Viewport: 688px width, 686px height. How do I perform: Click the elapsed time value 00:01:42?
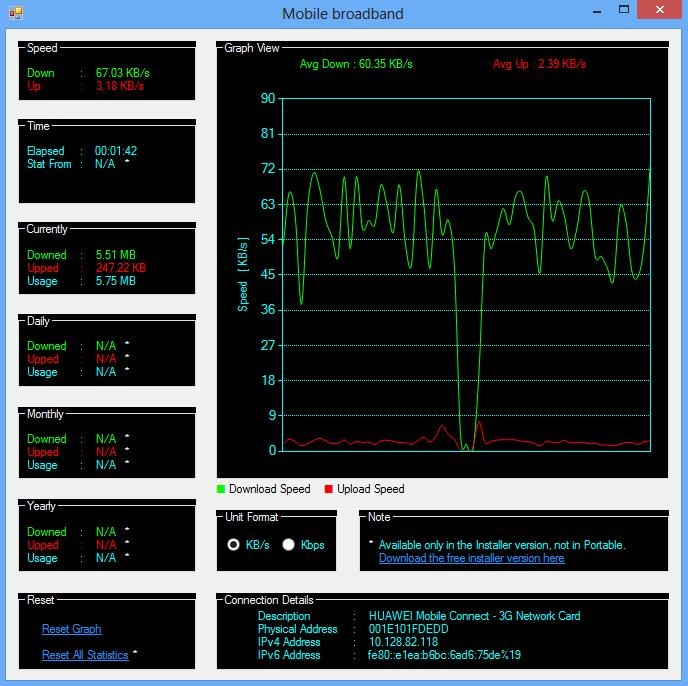click(116, 151)
